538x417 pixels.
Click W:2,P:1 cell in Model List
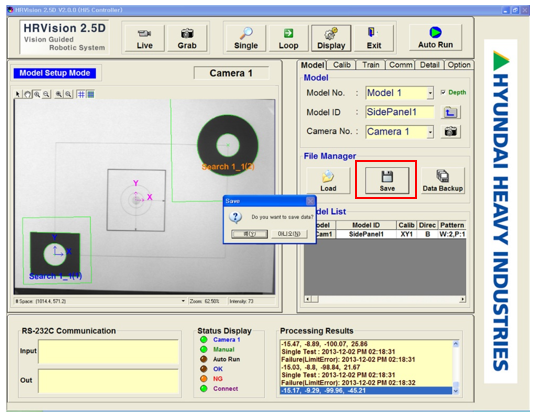click(x=452, y=234)
